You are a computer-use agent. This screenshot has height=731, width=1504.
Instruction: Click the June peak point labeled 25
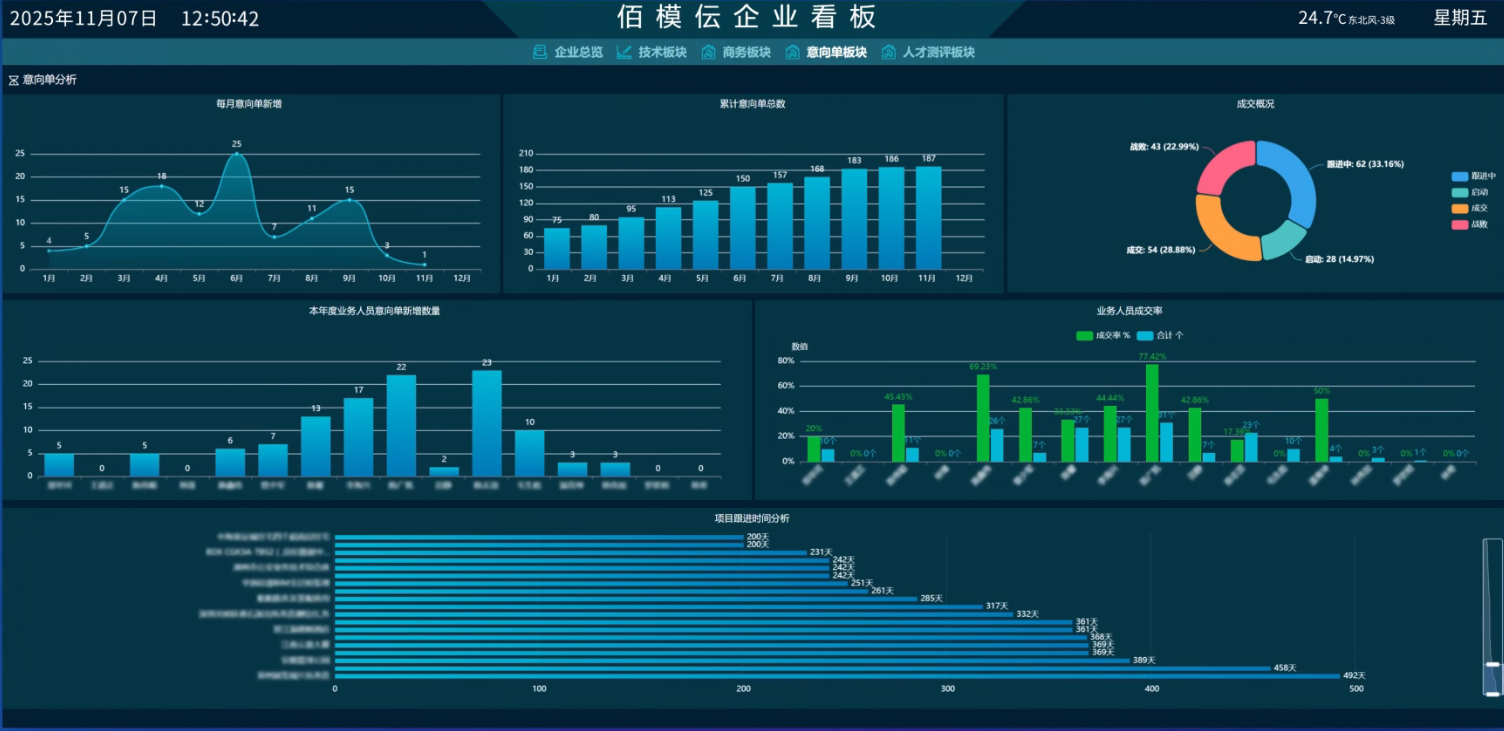(237, 154)
